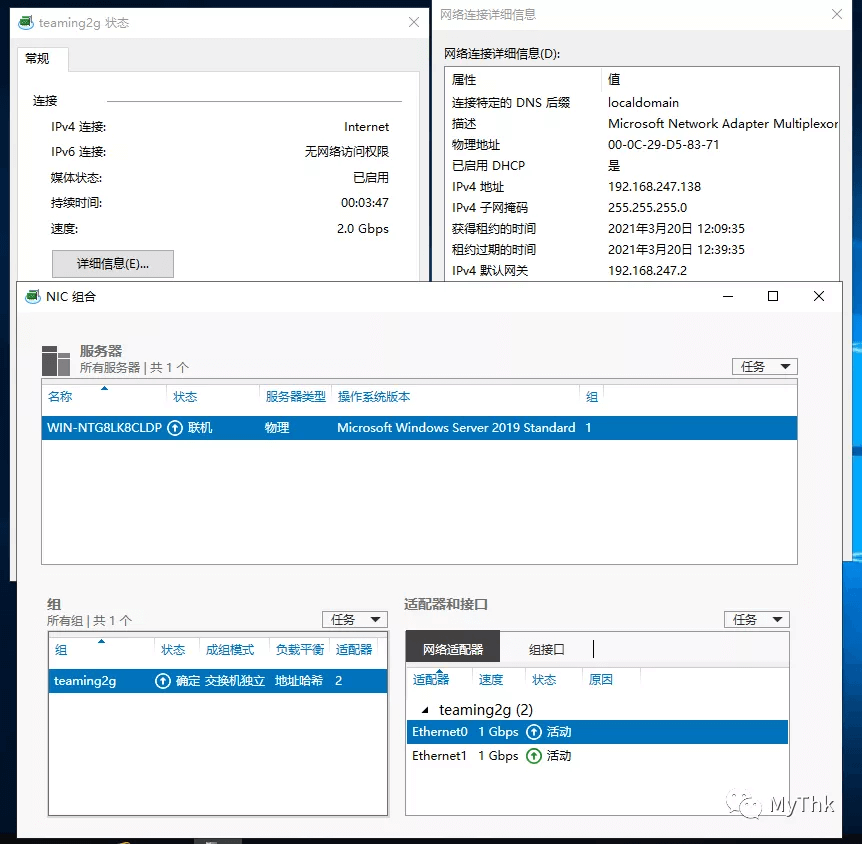Sort teams by 负载平衡 column
This screenshot has width=862, height=844.
coord(300,650)
